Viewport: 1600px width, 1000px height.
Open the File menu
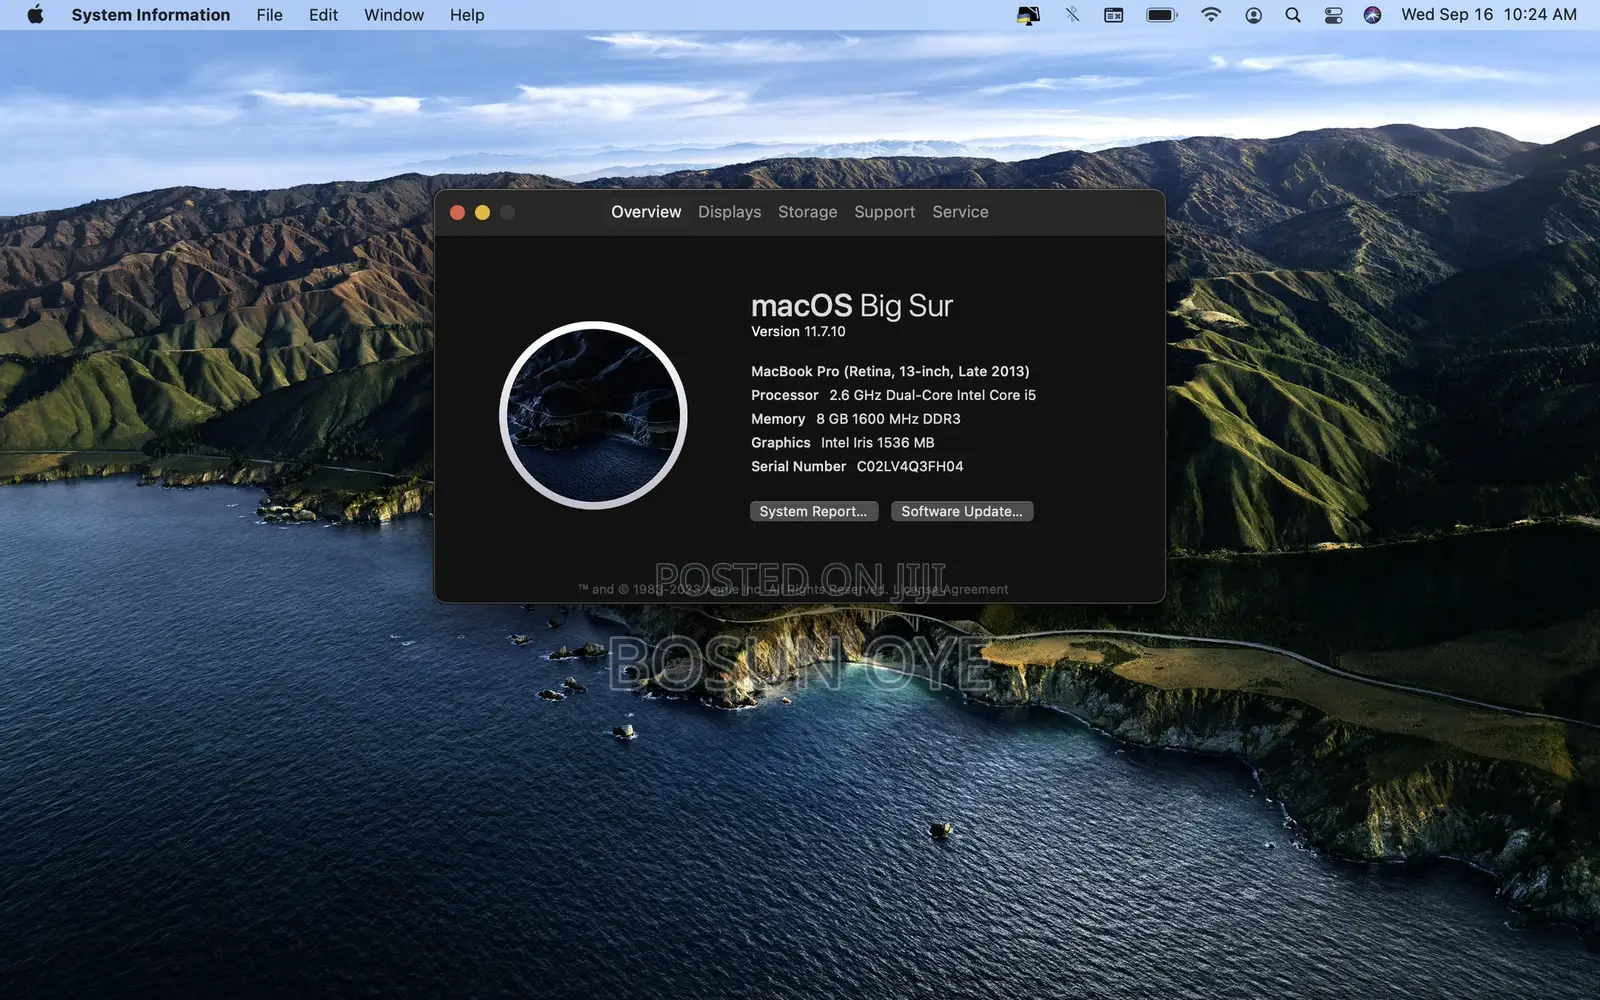tap(269, 15)
